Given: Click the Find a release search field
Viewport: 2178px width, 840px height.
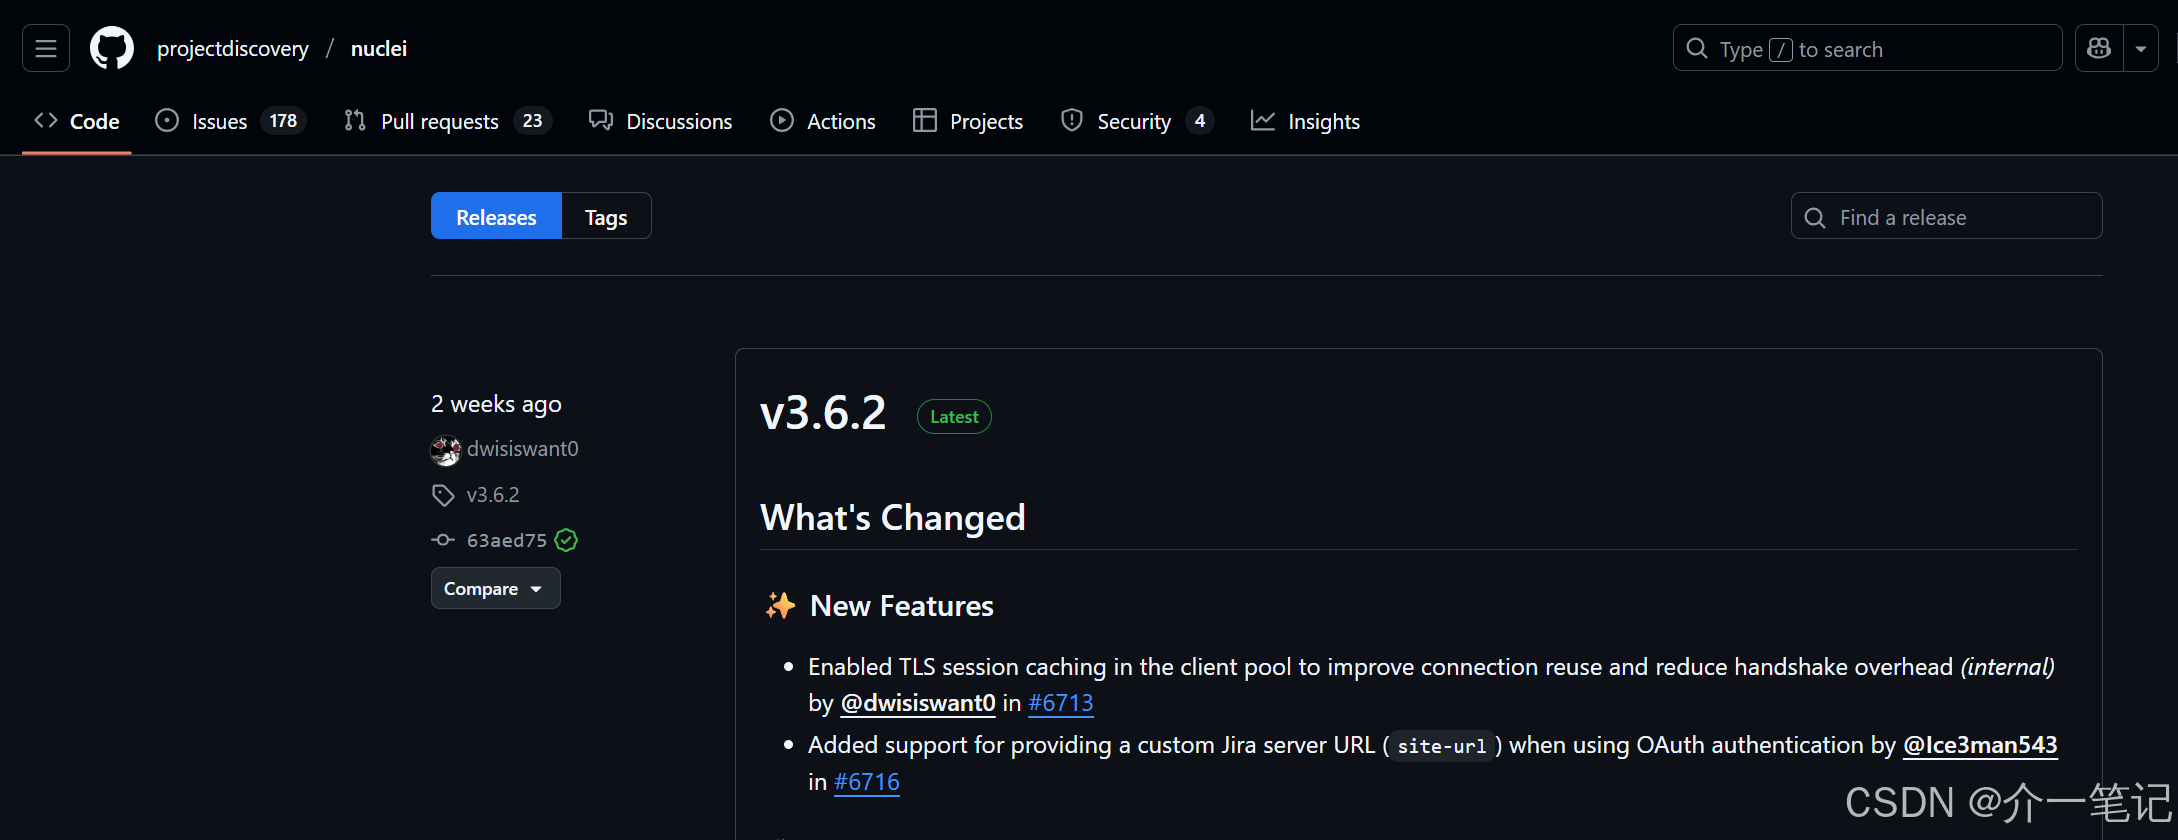Looking at the screenshot, I should click(1946, 216).
